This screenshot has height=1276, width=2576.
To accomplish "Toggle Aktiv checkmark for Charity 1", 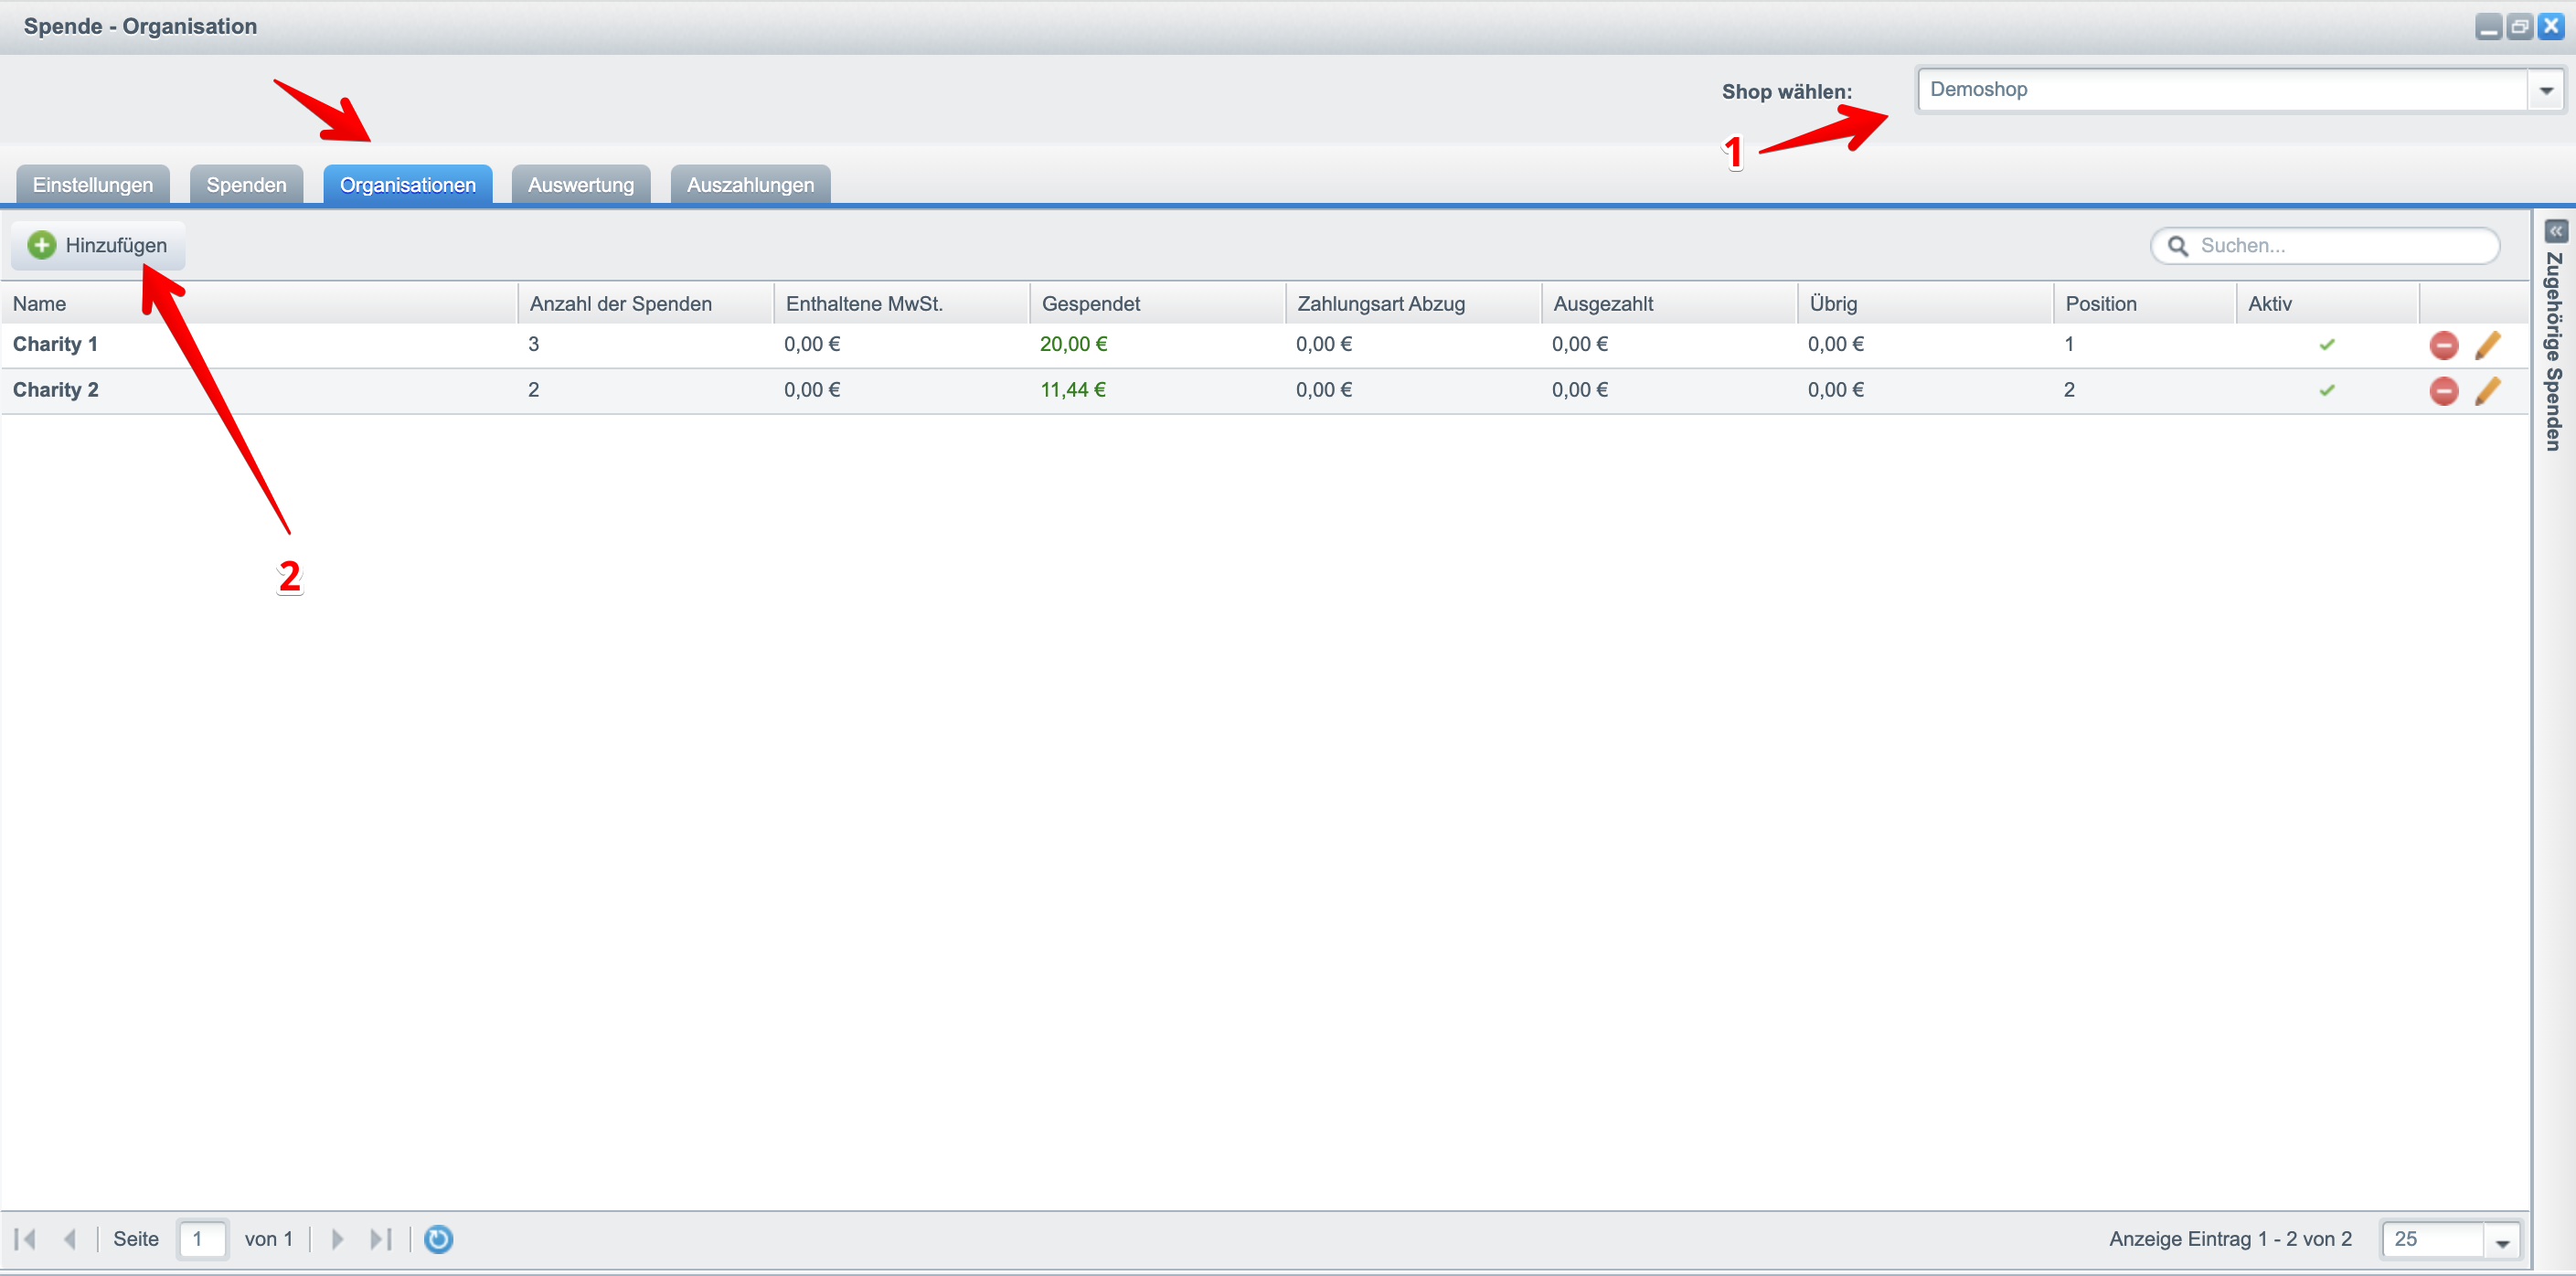I will point(2327,345).
